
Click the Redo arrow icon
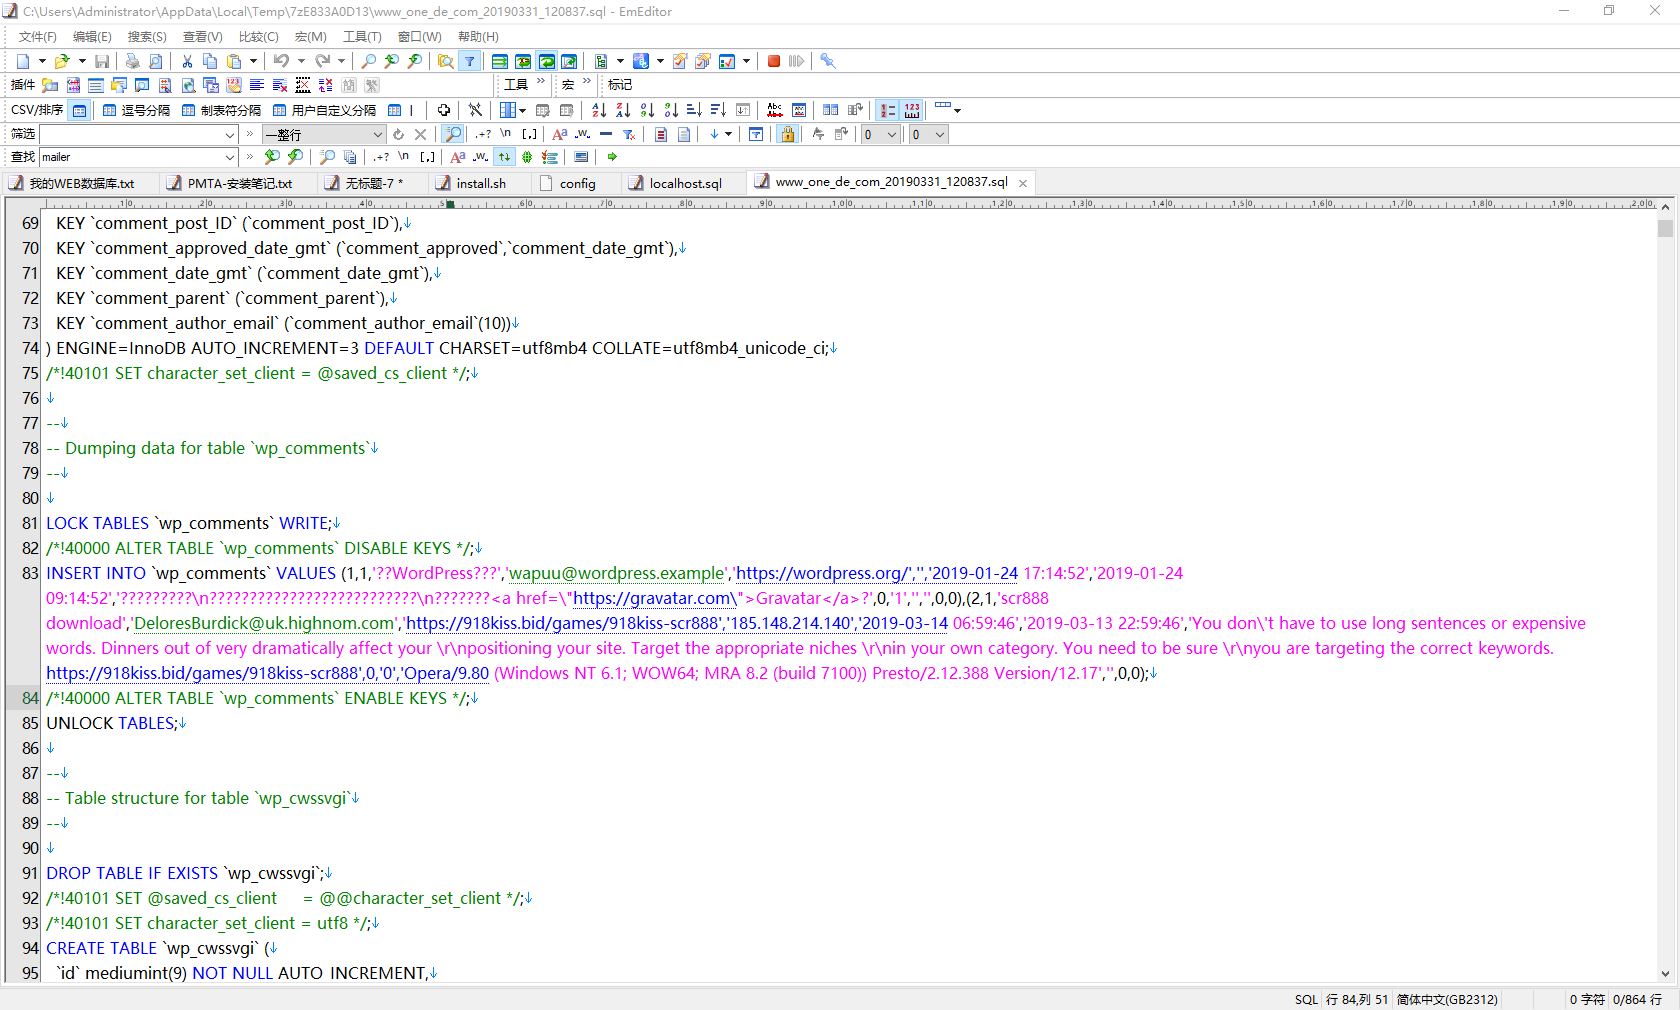pyautogui.click(x=322, y=61)
